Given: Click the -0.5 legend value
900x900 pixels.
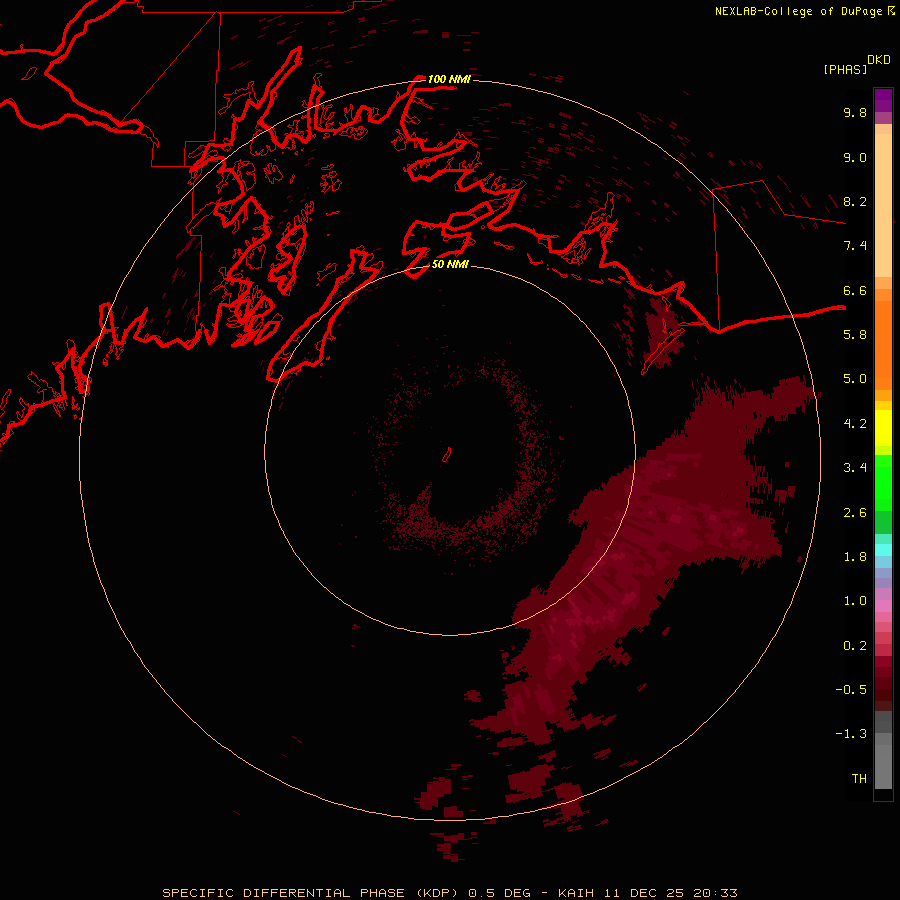Looking at the screenshot, I should coord(851,690).
